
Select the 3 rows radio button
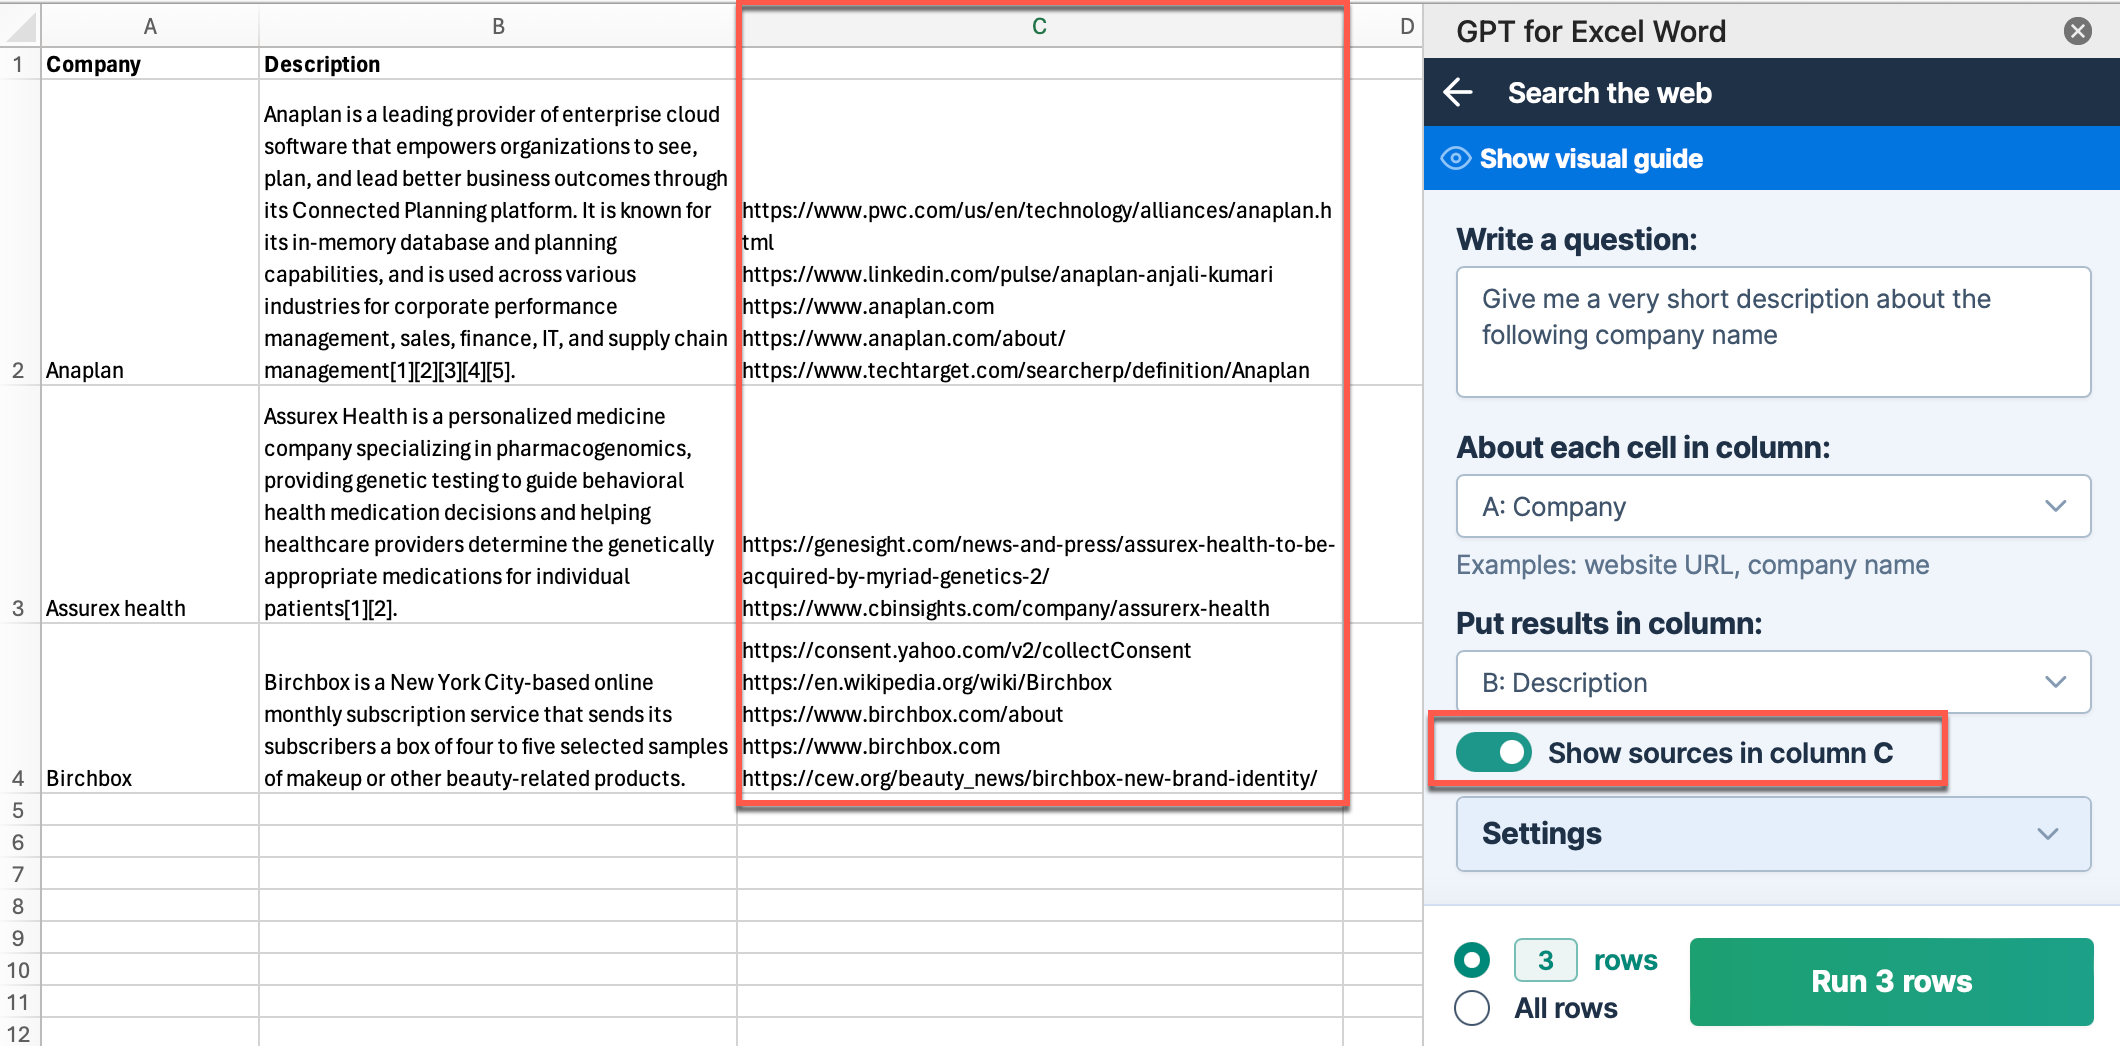(1472, 961)
